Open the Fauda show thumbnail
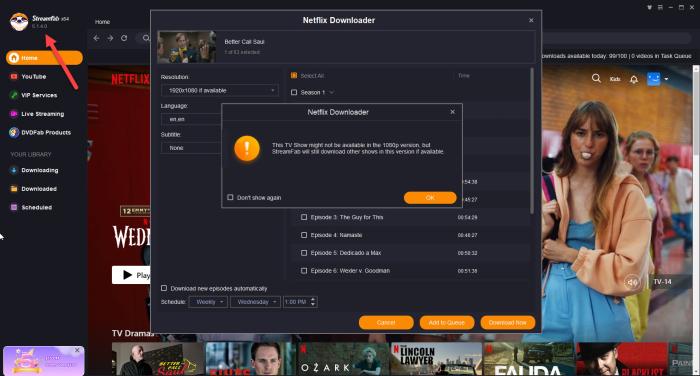 [529, 359]
